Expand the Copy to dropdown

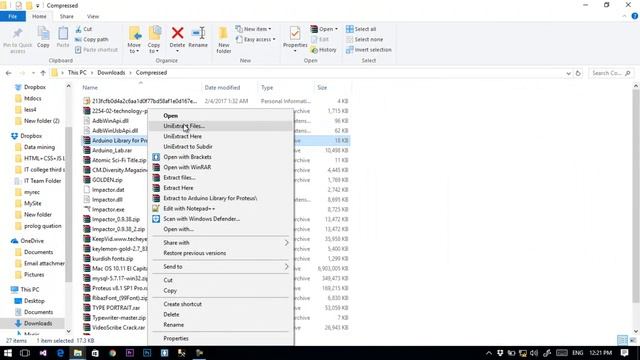coord(157,51)
